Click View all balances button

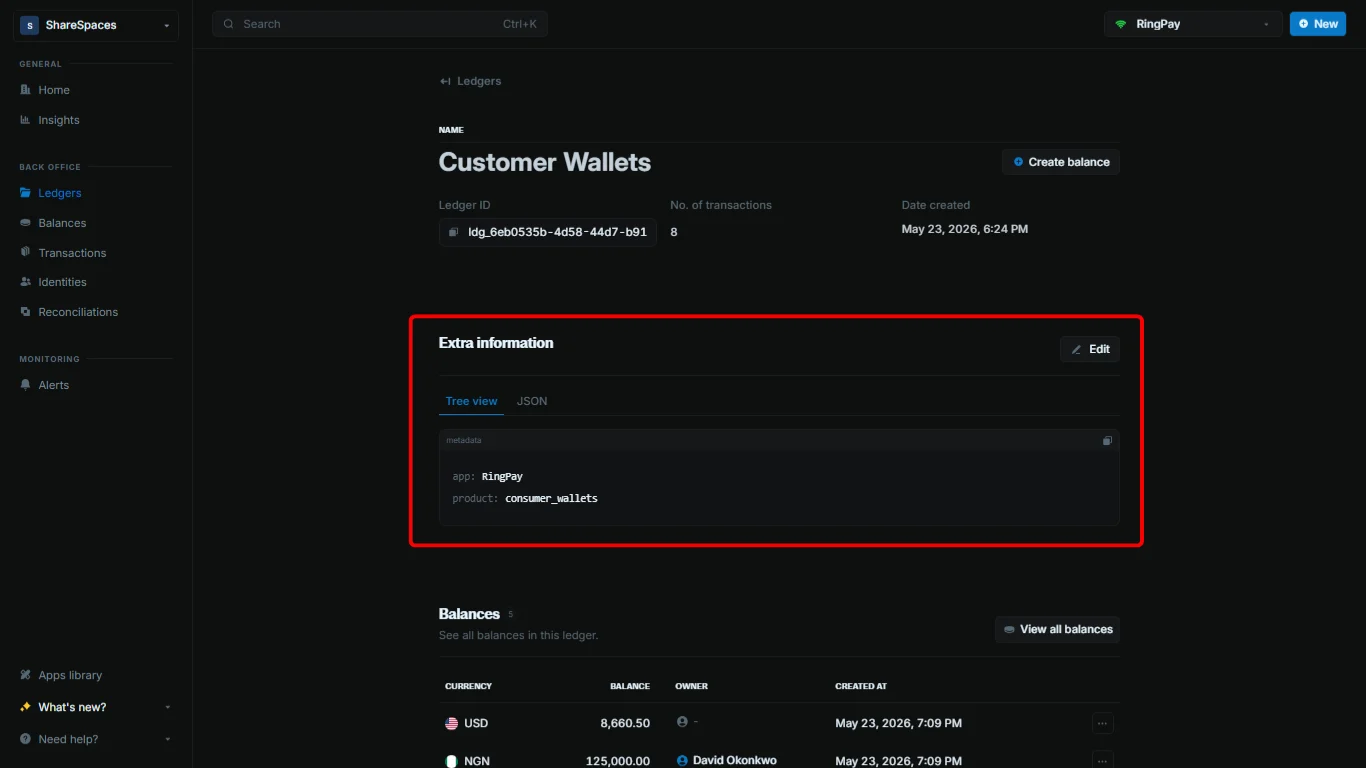click(x=1057, y=629)
